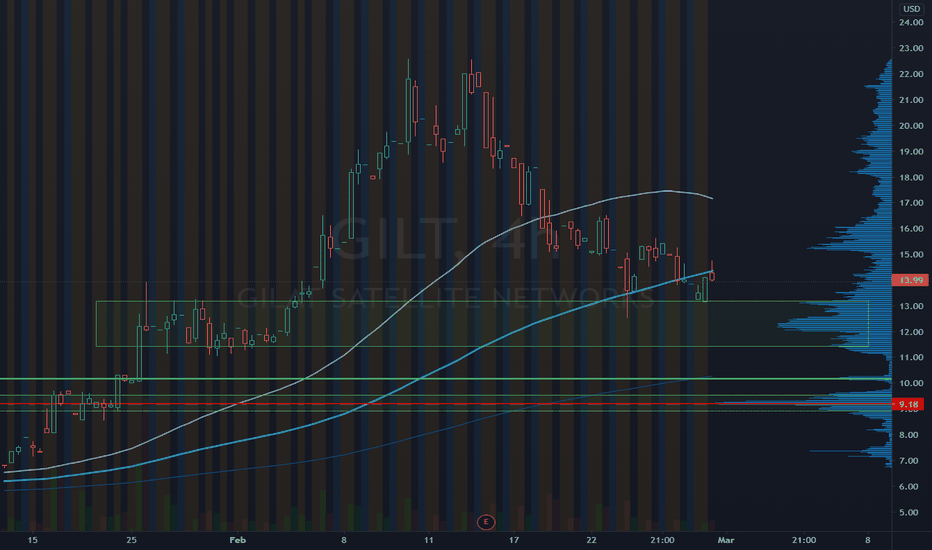This screenshot has height=550, width=932.
Task: Click the 12.00 price axis label
Action: point(911,332)
